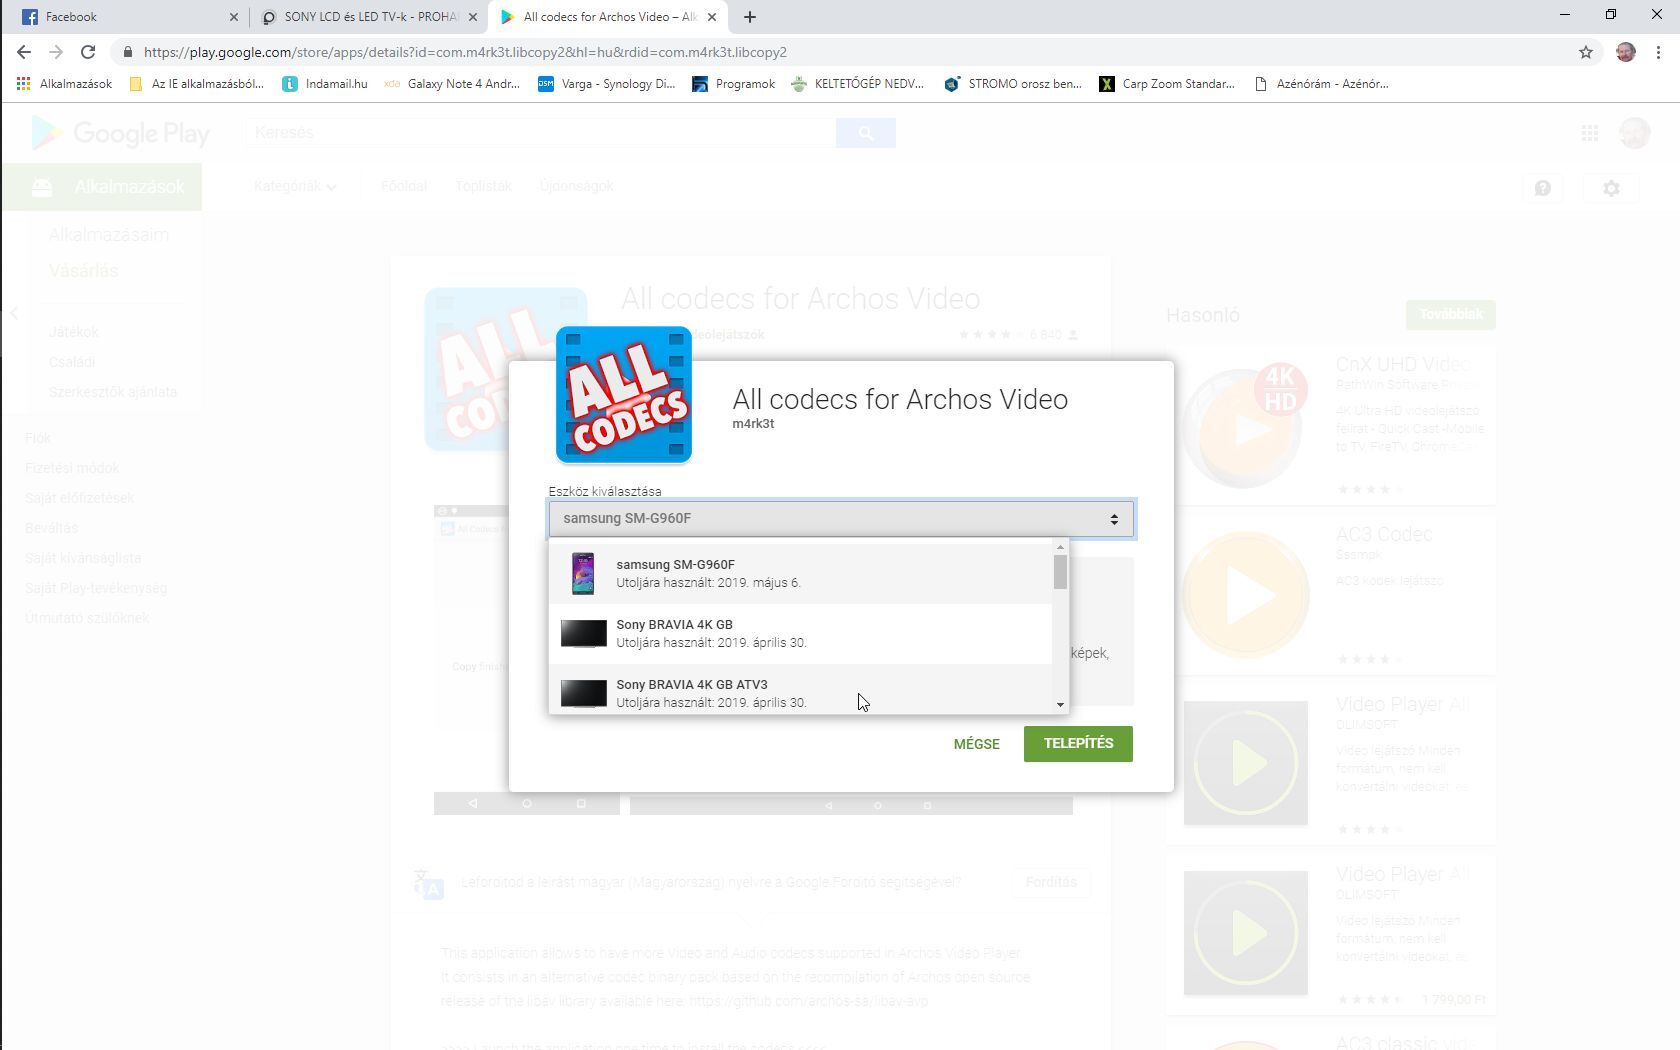Open the Play help question mark icon
Viewport: 1680px width, 1050px height.
[1543, 188]
